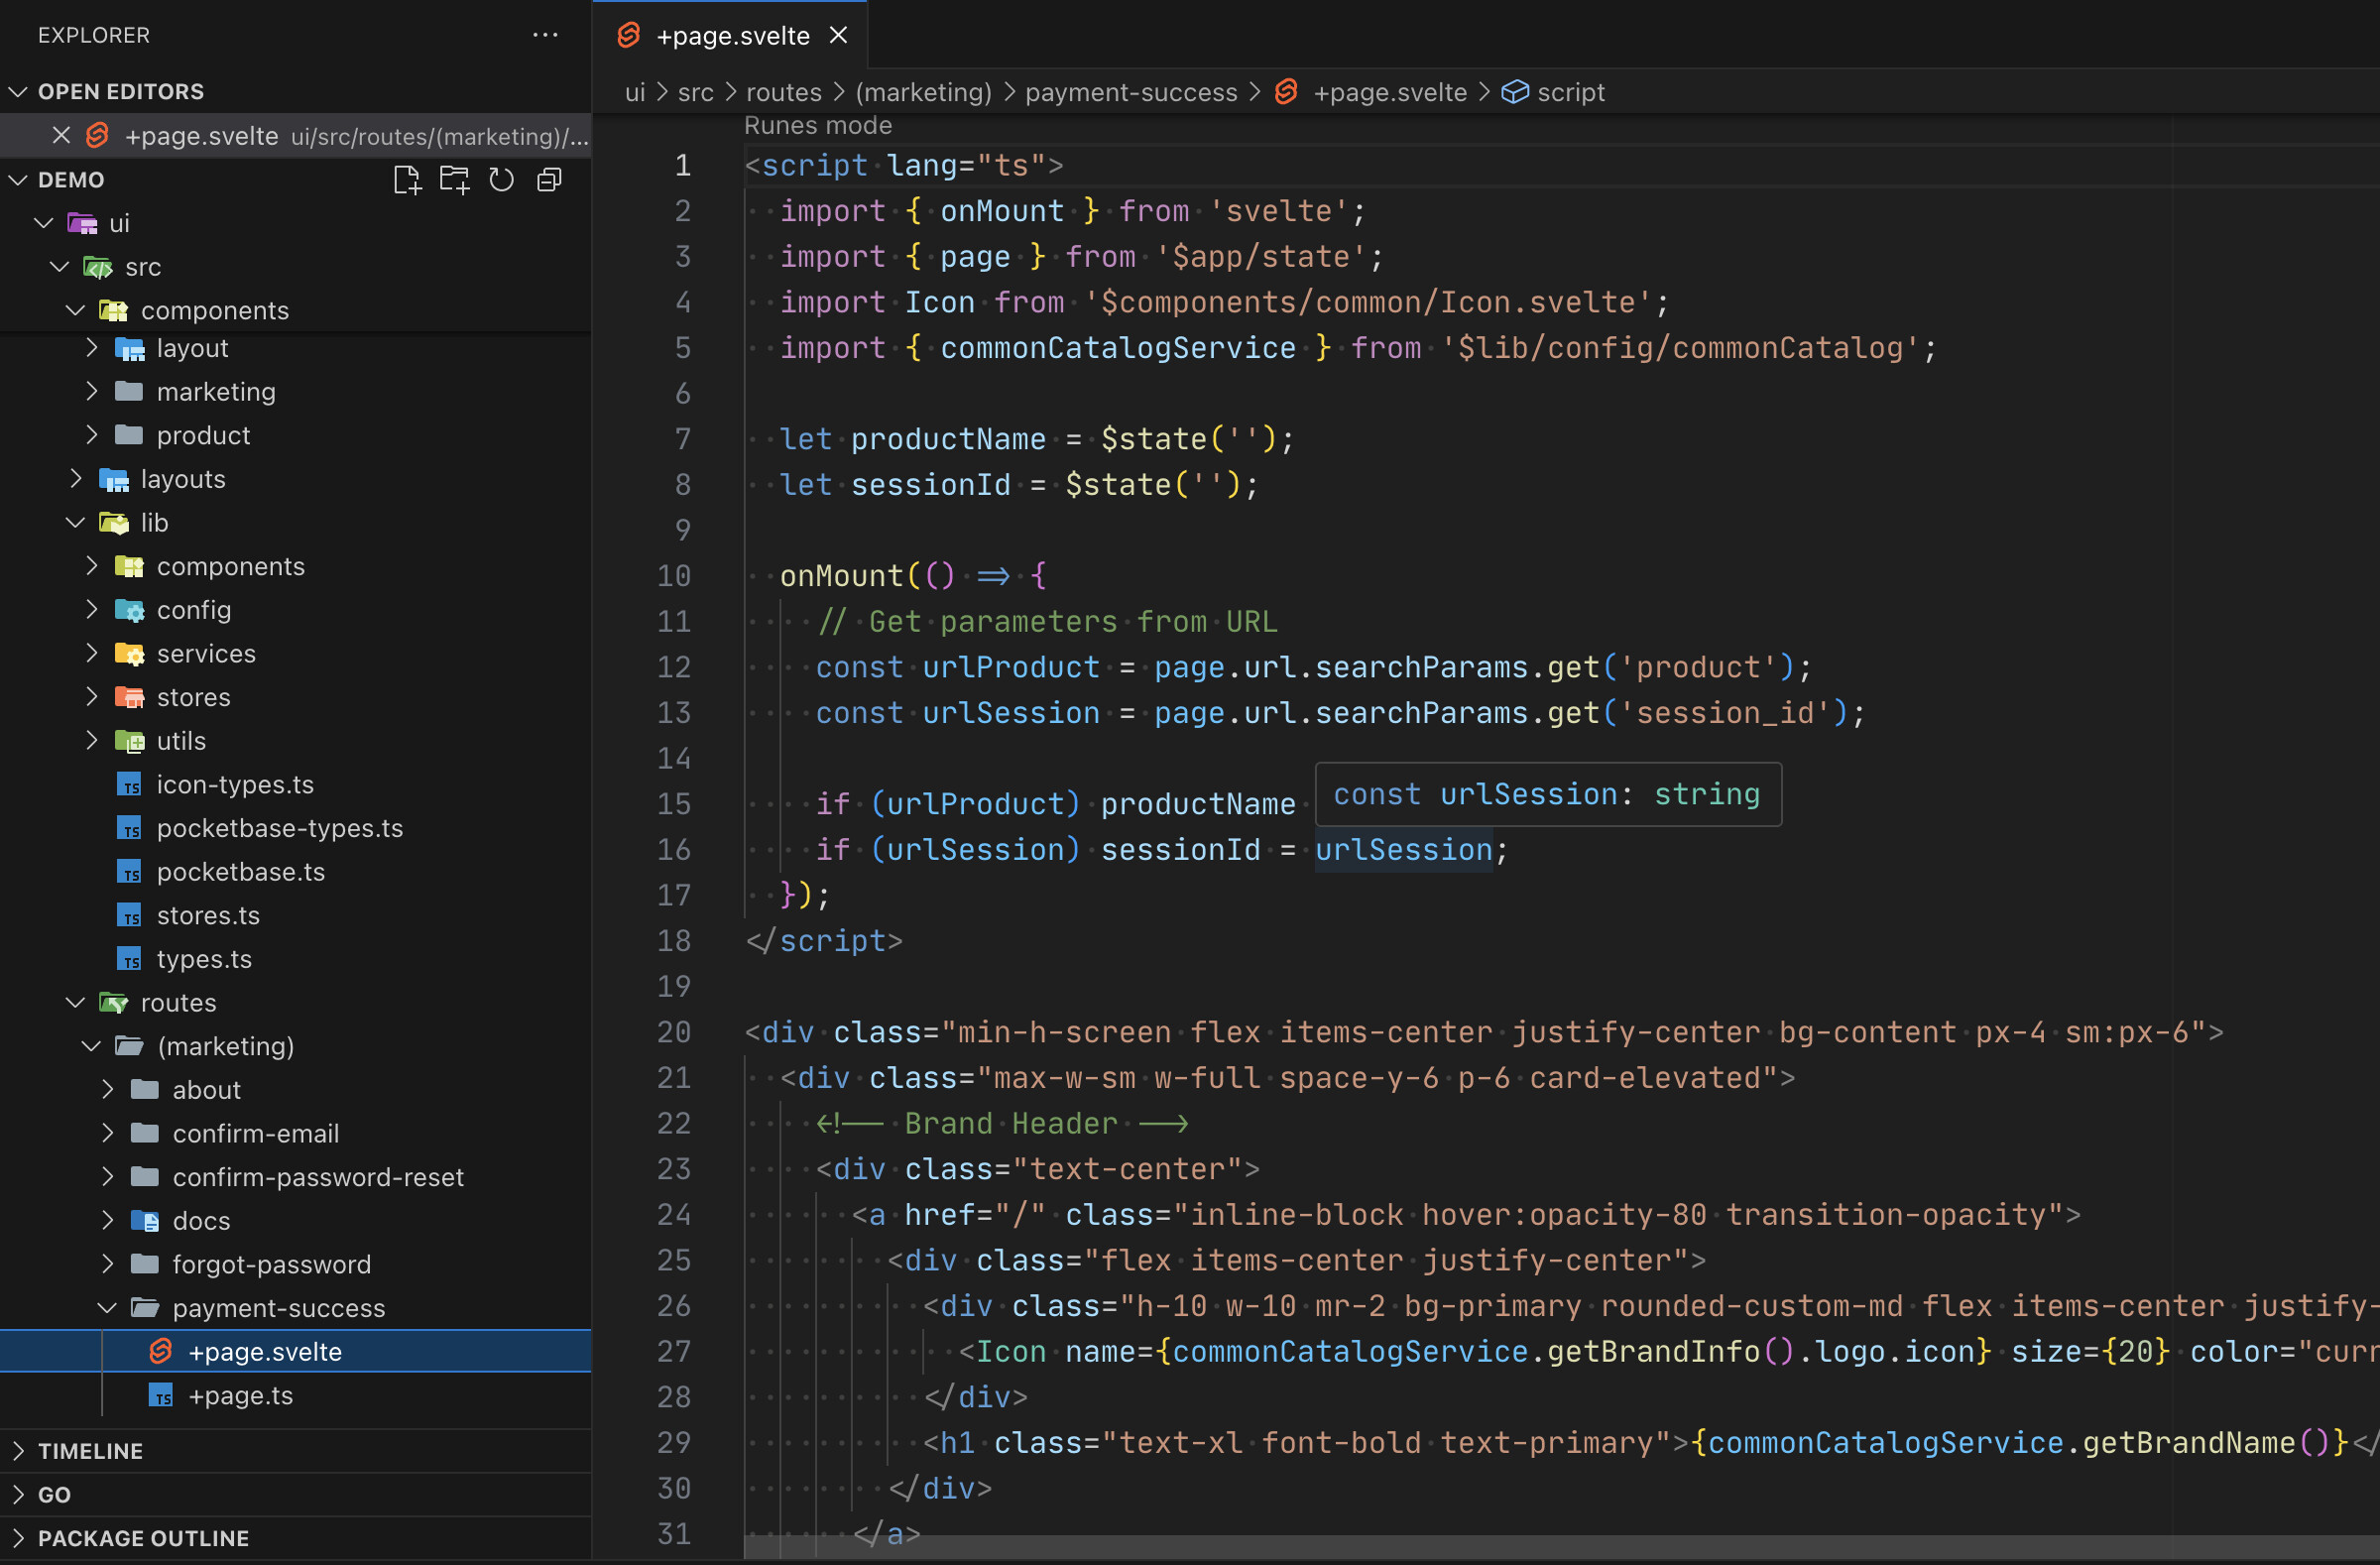This screenshot has height=1565, width=2380.
Task: Expand the marketing components folder
Action: pos(92,392)
